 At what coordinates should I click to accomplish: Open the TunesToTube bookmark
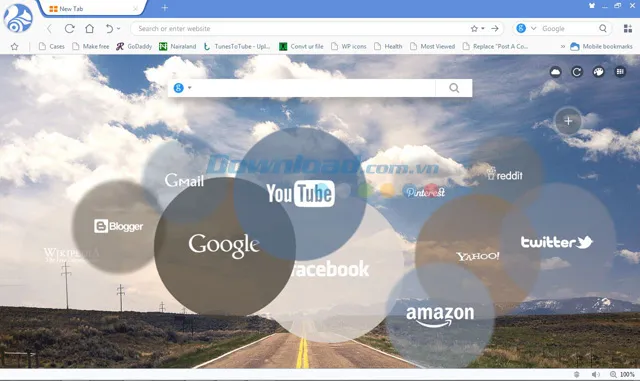click(237, 47)
